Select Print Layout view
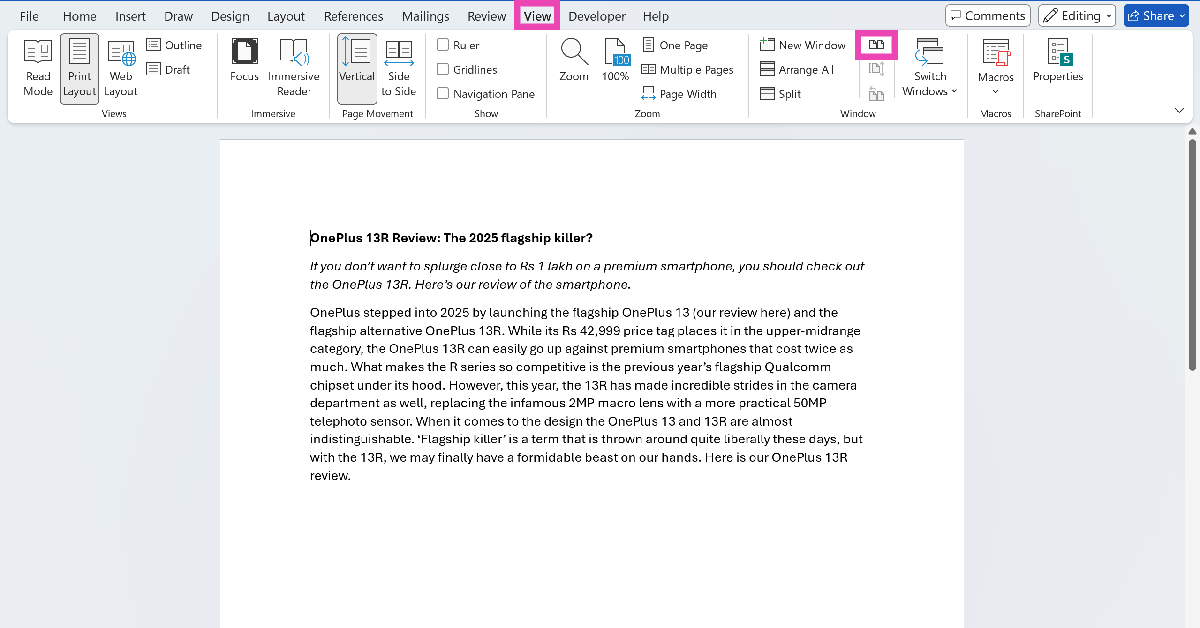 coord(79,69)
